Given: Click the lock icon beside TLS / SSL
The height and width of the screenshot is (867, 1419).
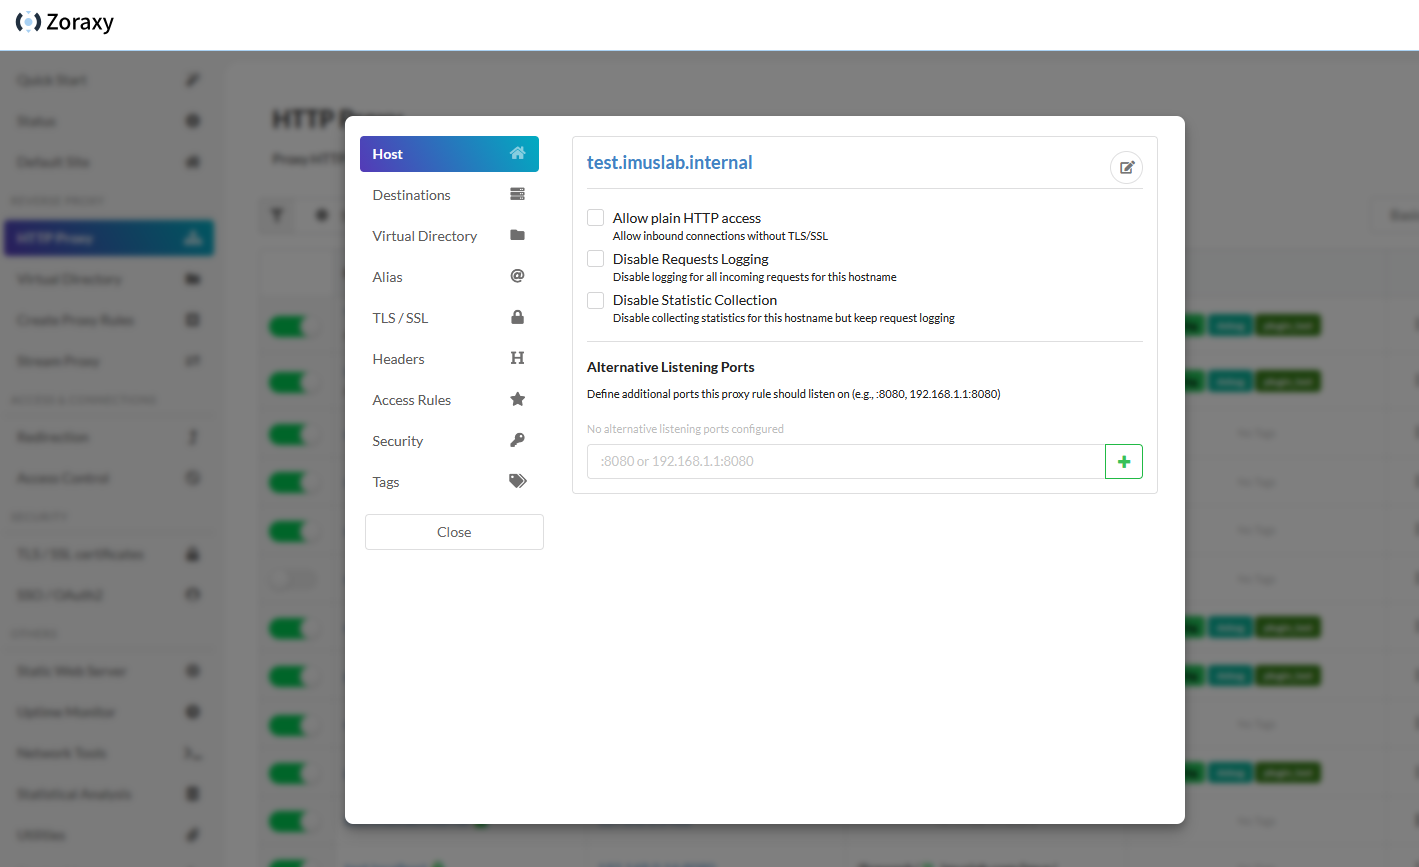Looking at the screenshot, I should pyautogui.click(x=517, y=317).
